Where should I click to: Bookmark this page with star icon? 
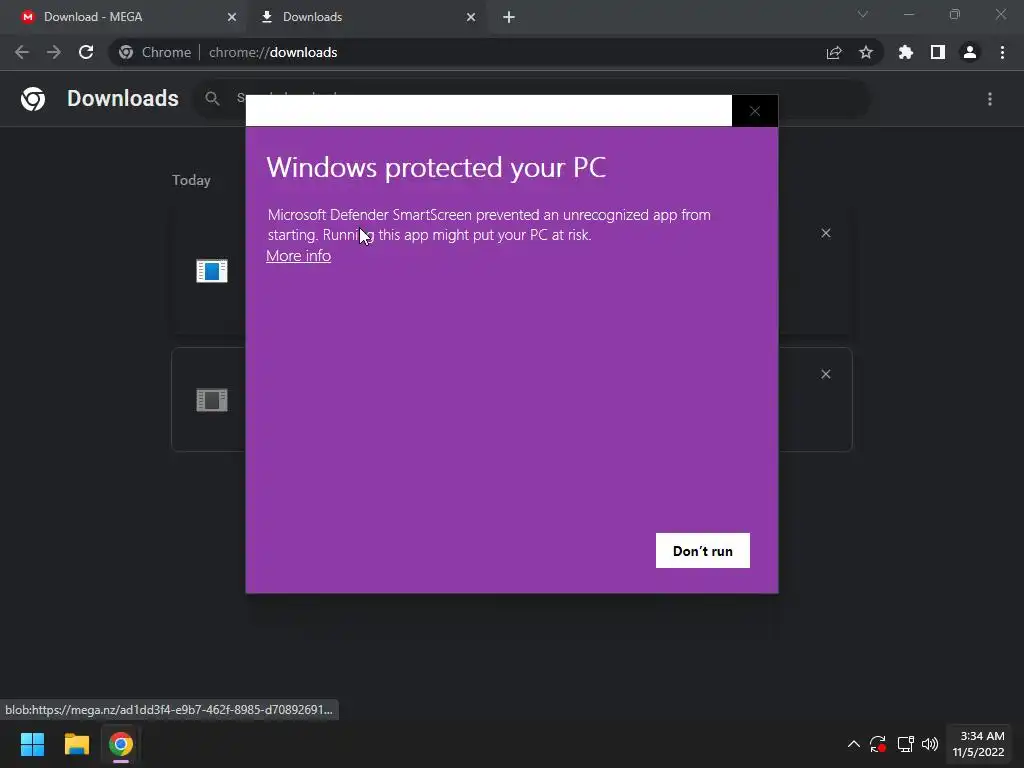point(866,52)
